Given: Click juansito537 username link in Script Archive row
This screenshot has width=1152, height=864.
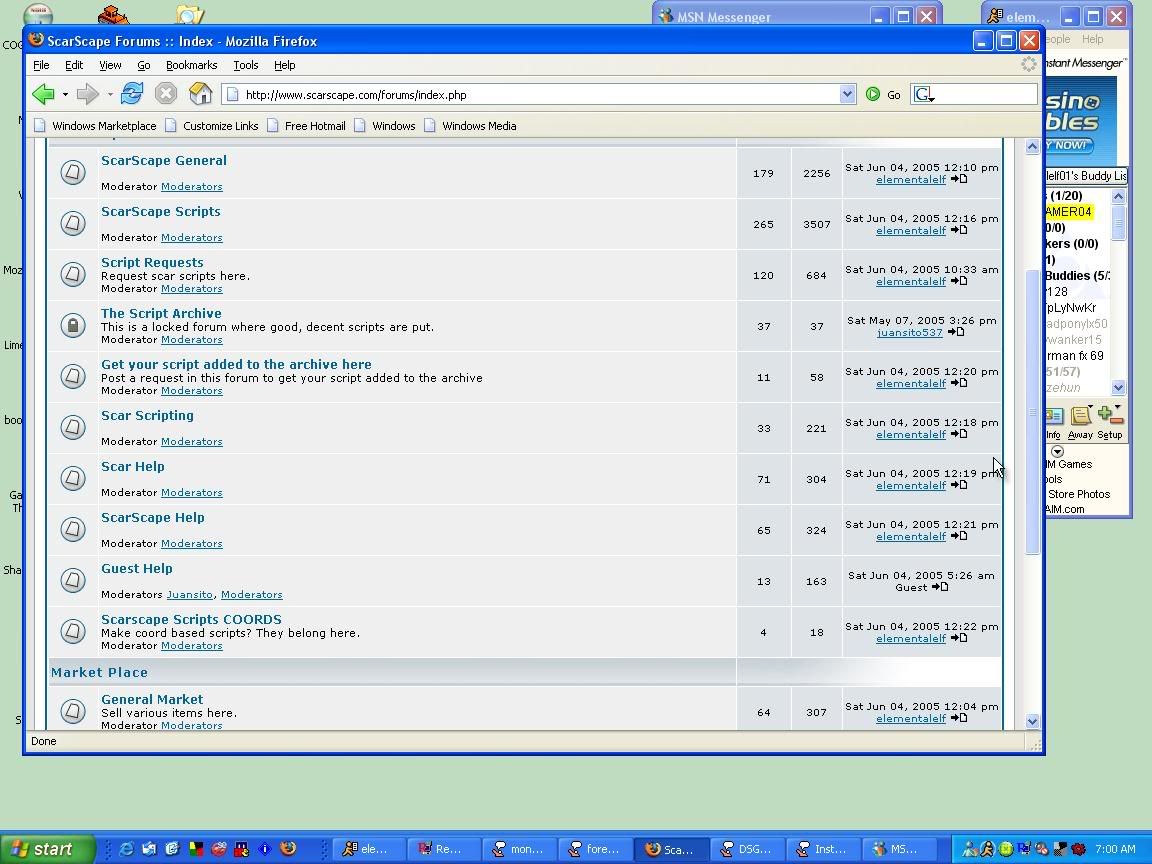Looking at the screenshot, I should [909, 332].
